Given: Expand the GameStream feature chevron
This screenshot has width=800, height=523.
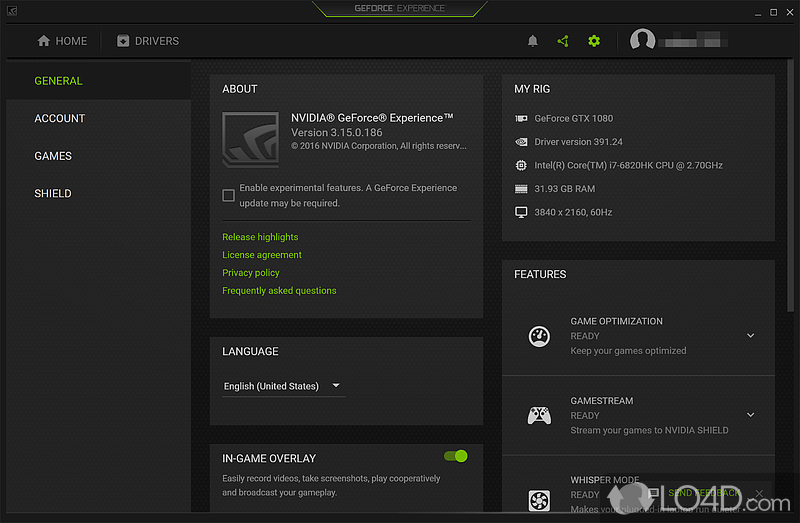Looking at the screenshot, I should click(751, 415).
